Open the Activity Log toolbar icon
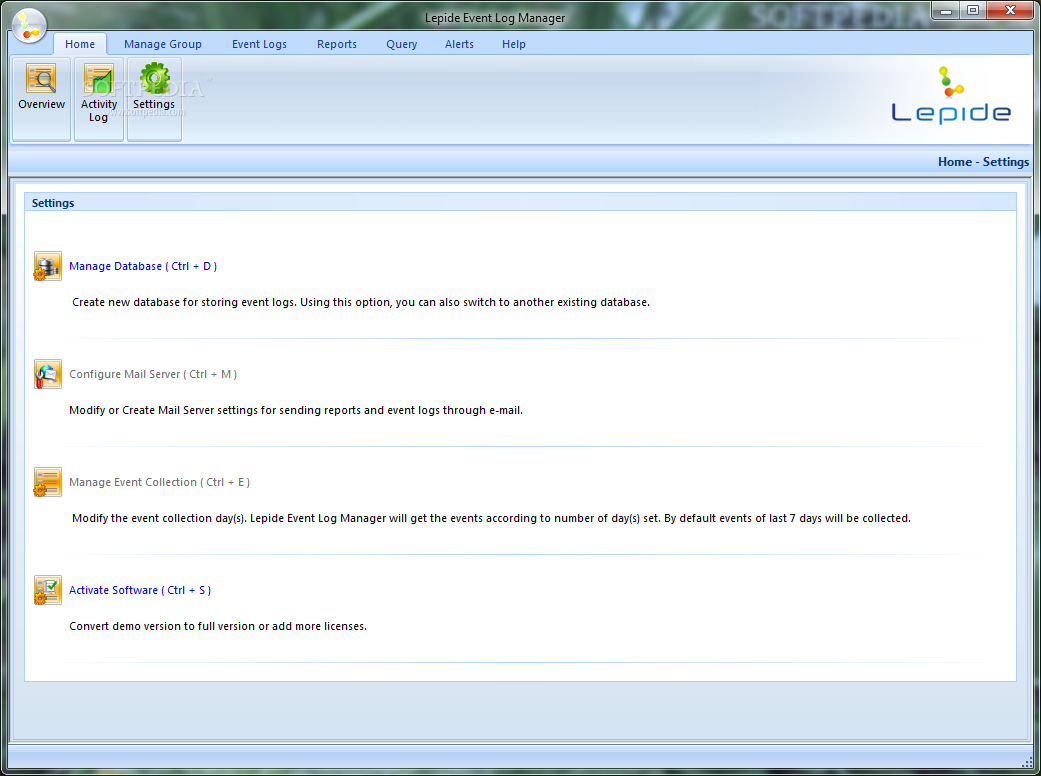The width and height of the screenshot is (1041, 776). 99,99
